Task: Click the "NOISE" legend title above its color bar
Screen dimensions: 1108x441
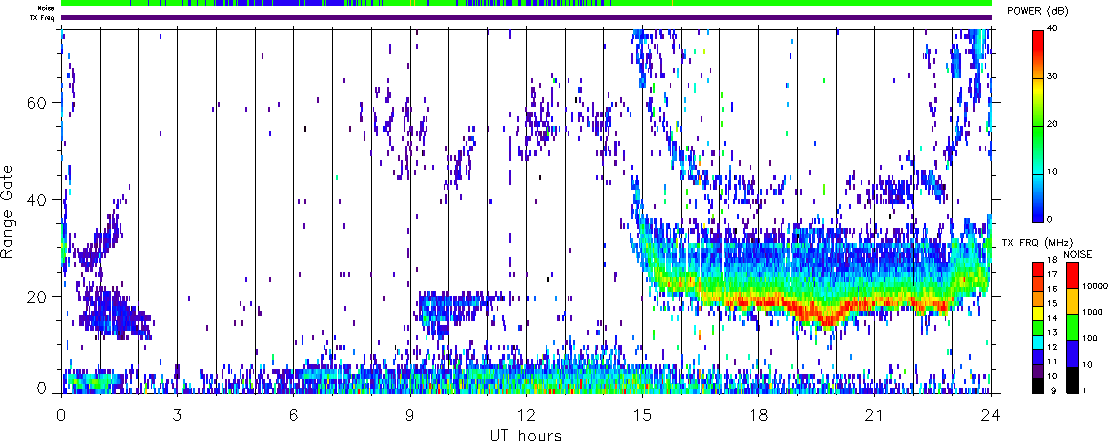Action: click(x=1078, y=253)
